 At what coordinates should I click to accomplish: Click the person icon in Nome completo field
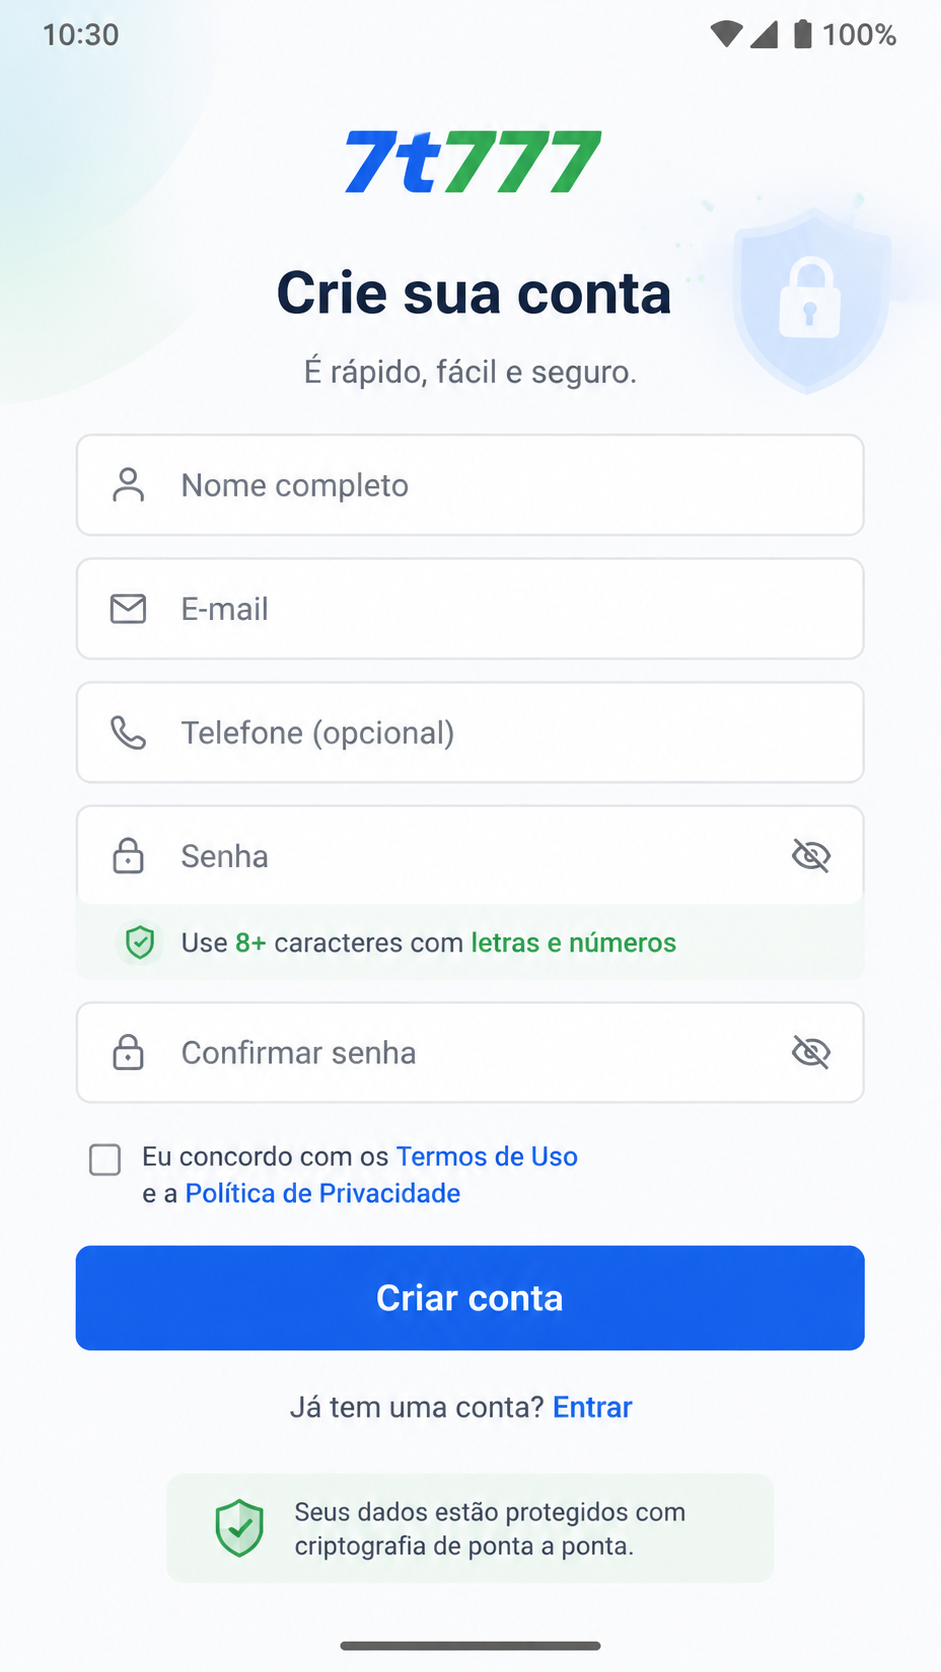pyautogui.click(x=128, y=485)
